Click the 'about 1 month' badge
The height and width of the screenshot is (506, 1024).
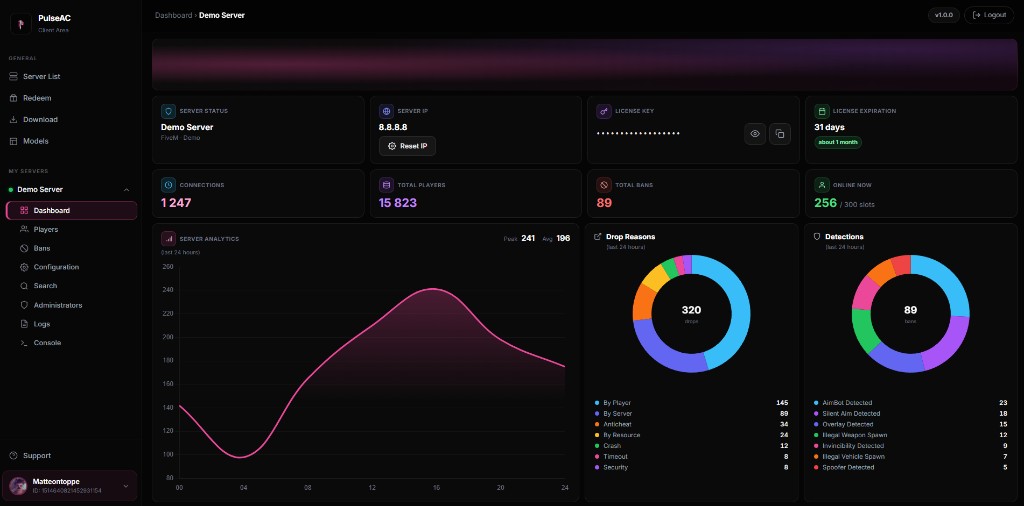838,142
